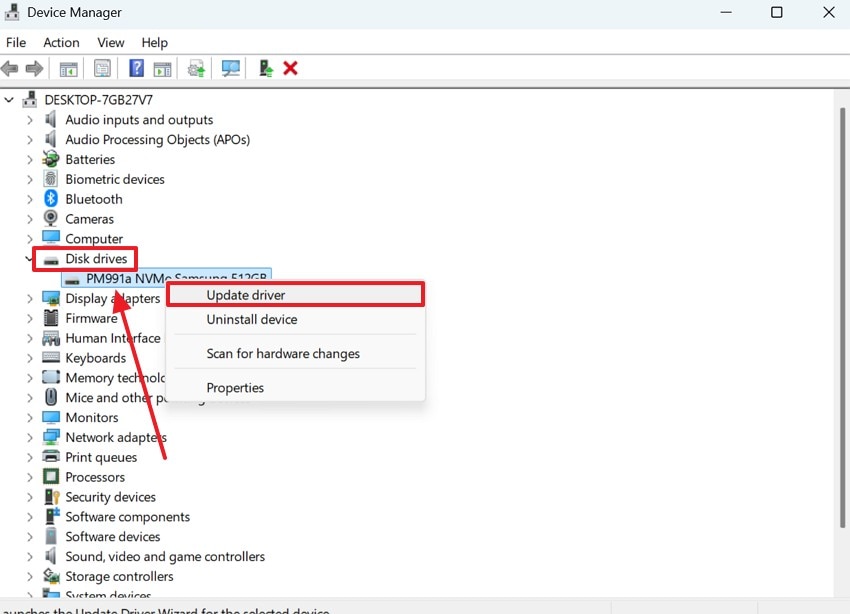Click the Software components icon
This screenshot has height=614, width=850.
pyautogui.click(x=51, y=516)
